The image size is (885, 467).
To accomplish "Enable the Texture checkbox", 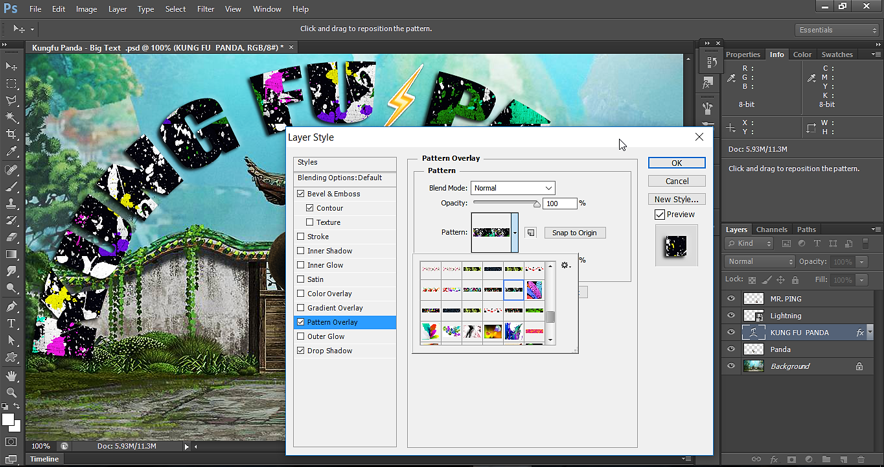I will pyautogui.click(x=309, y=222).
